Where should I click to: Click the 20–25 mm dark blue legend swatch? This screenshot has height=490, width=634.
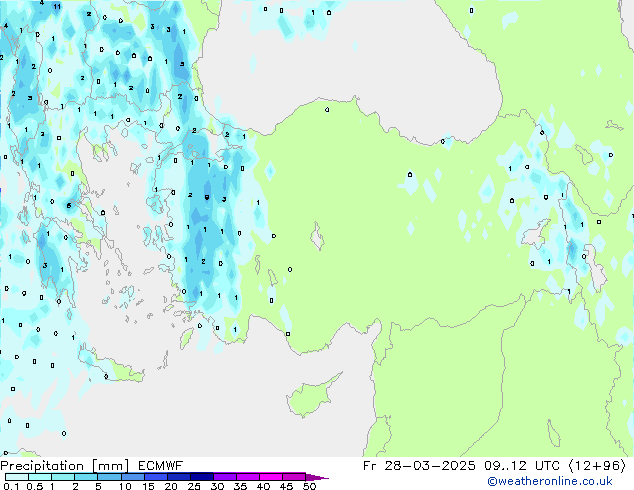(178, 477)
